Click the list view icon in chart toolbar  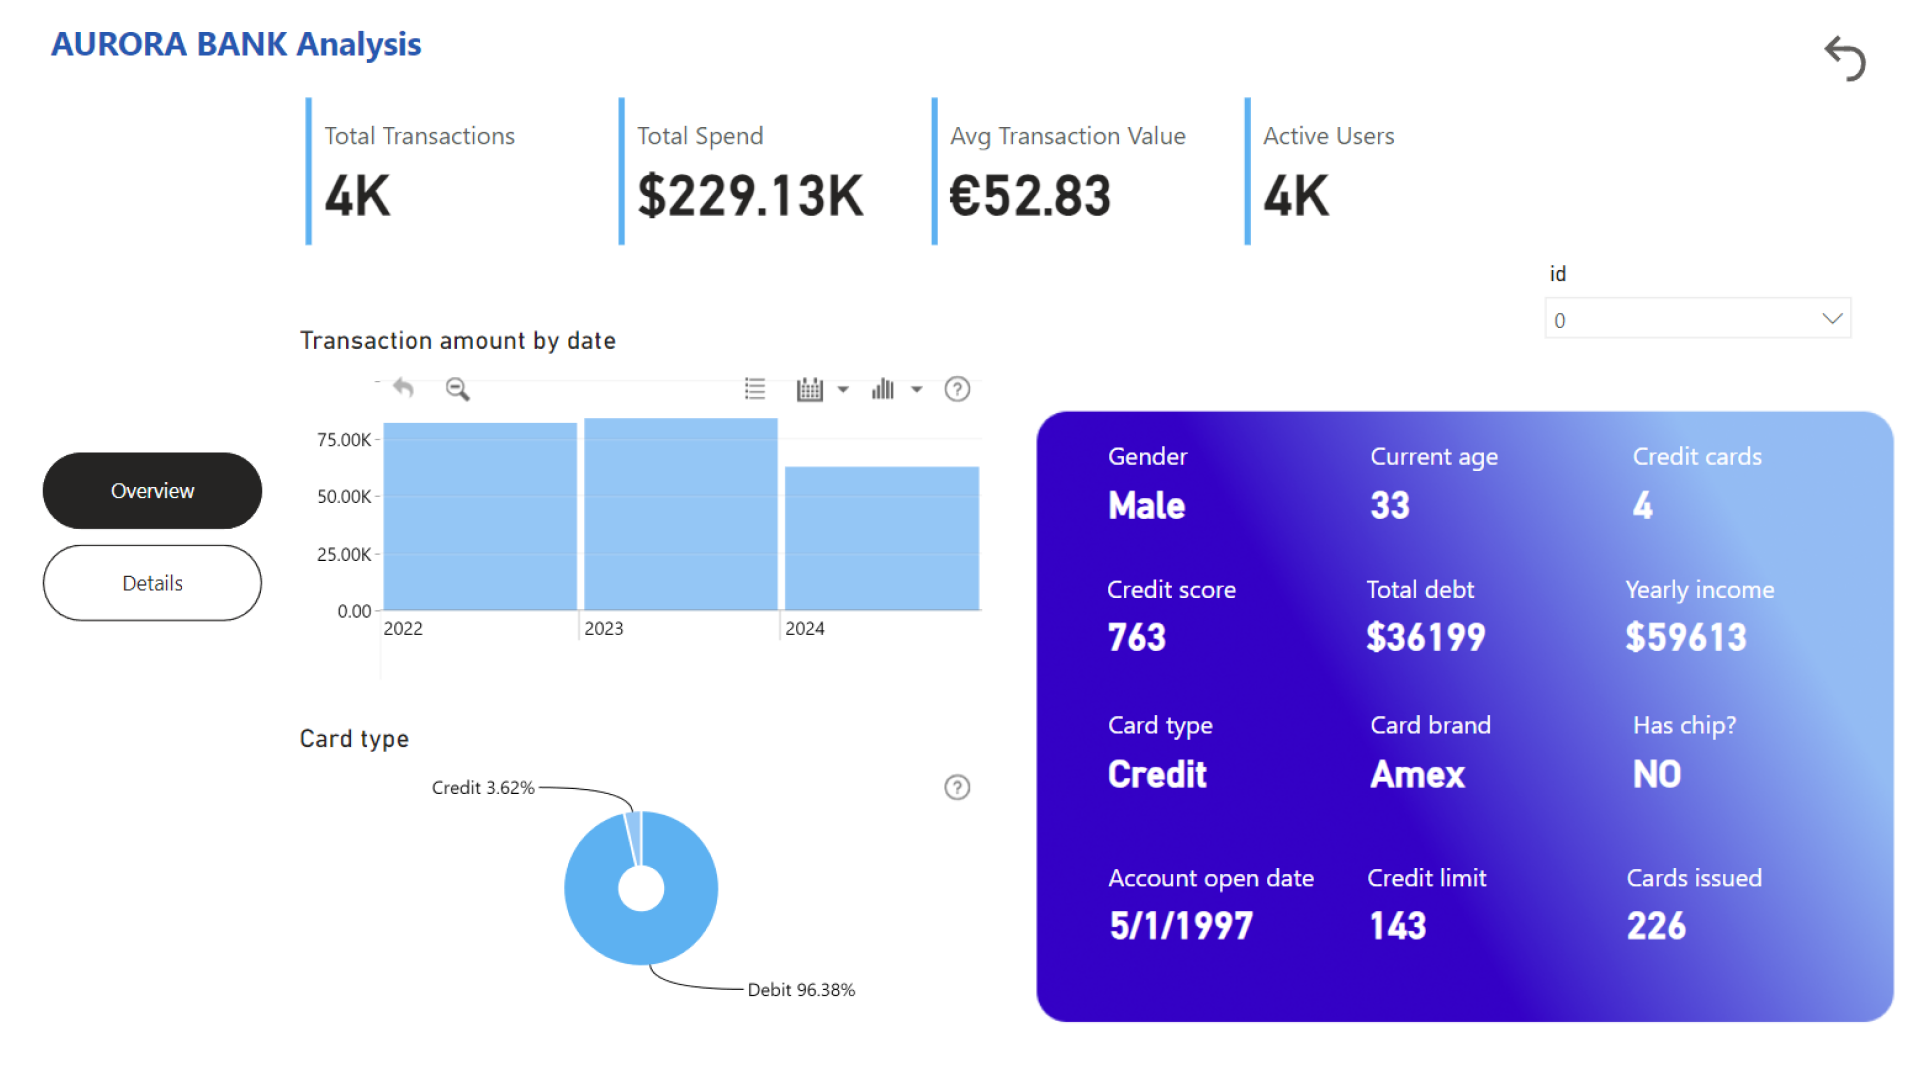coord(755,389)
